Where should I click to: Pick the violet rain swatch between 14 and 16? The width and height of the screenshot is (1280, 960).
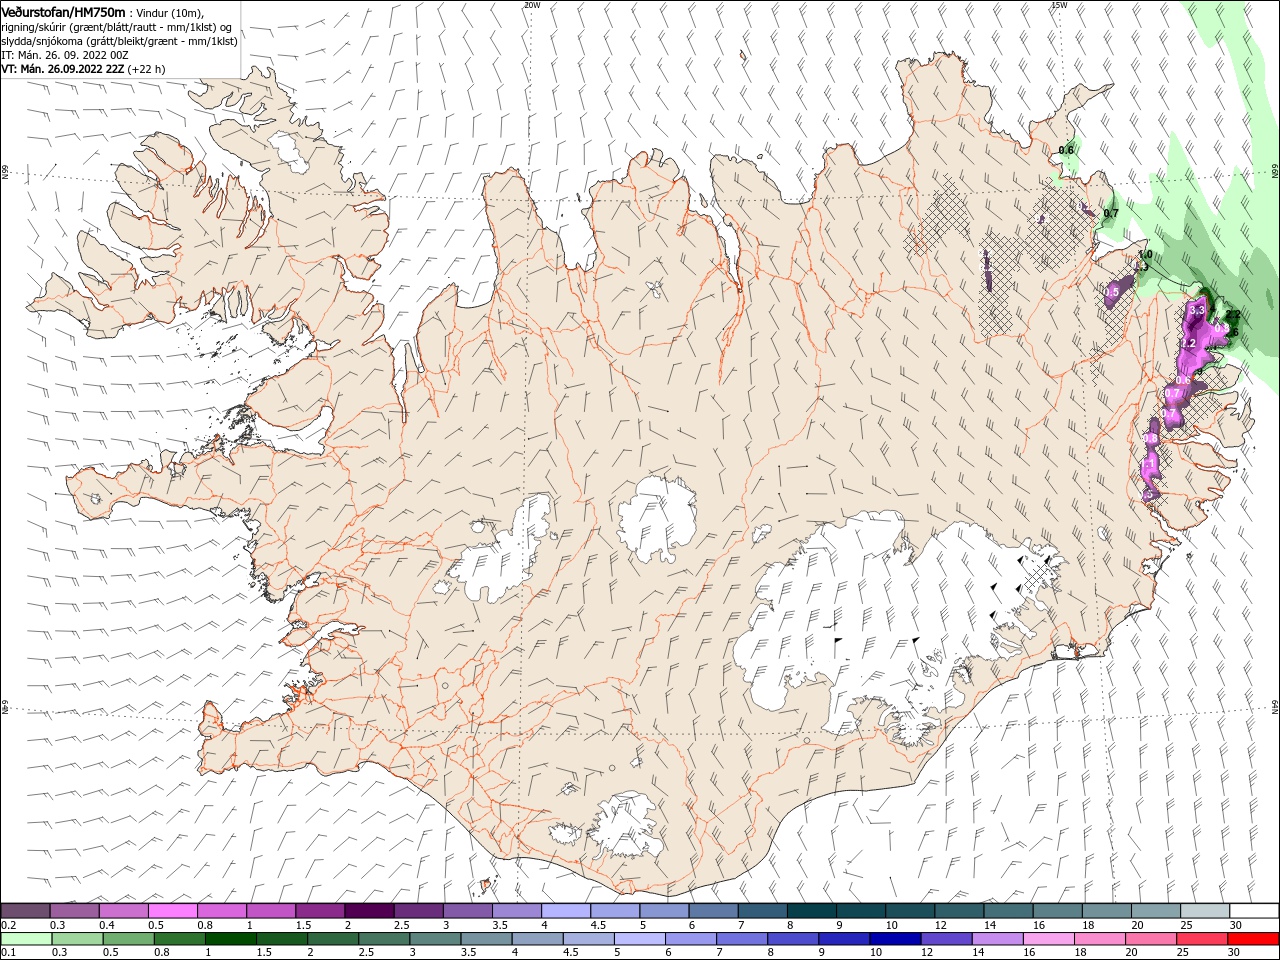point(997,939)
